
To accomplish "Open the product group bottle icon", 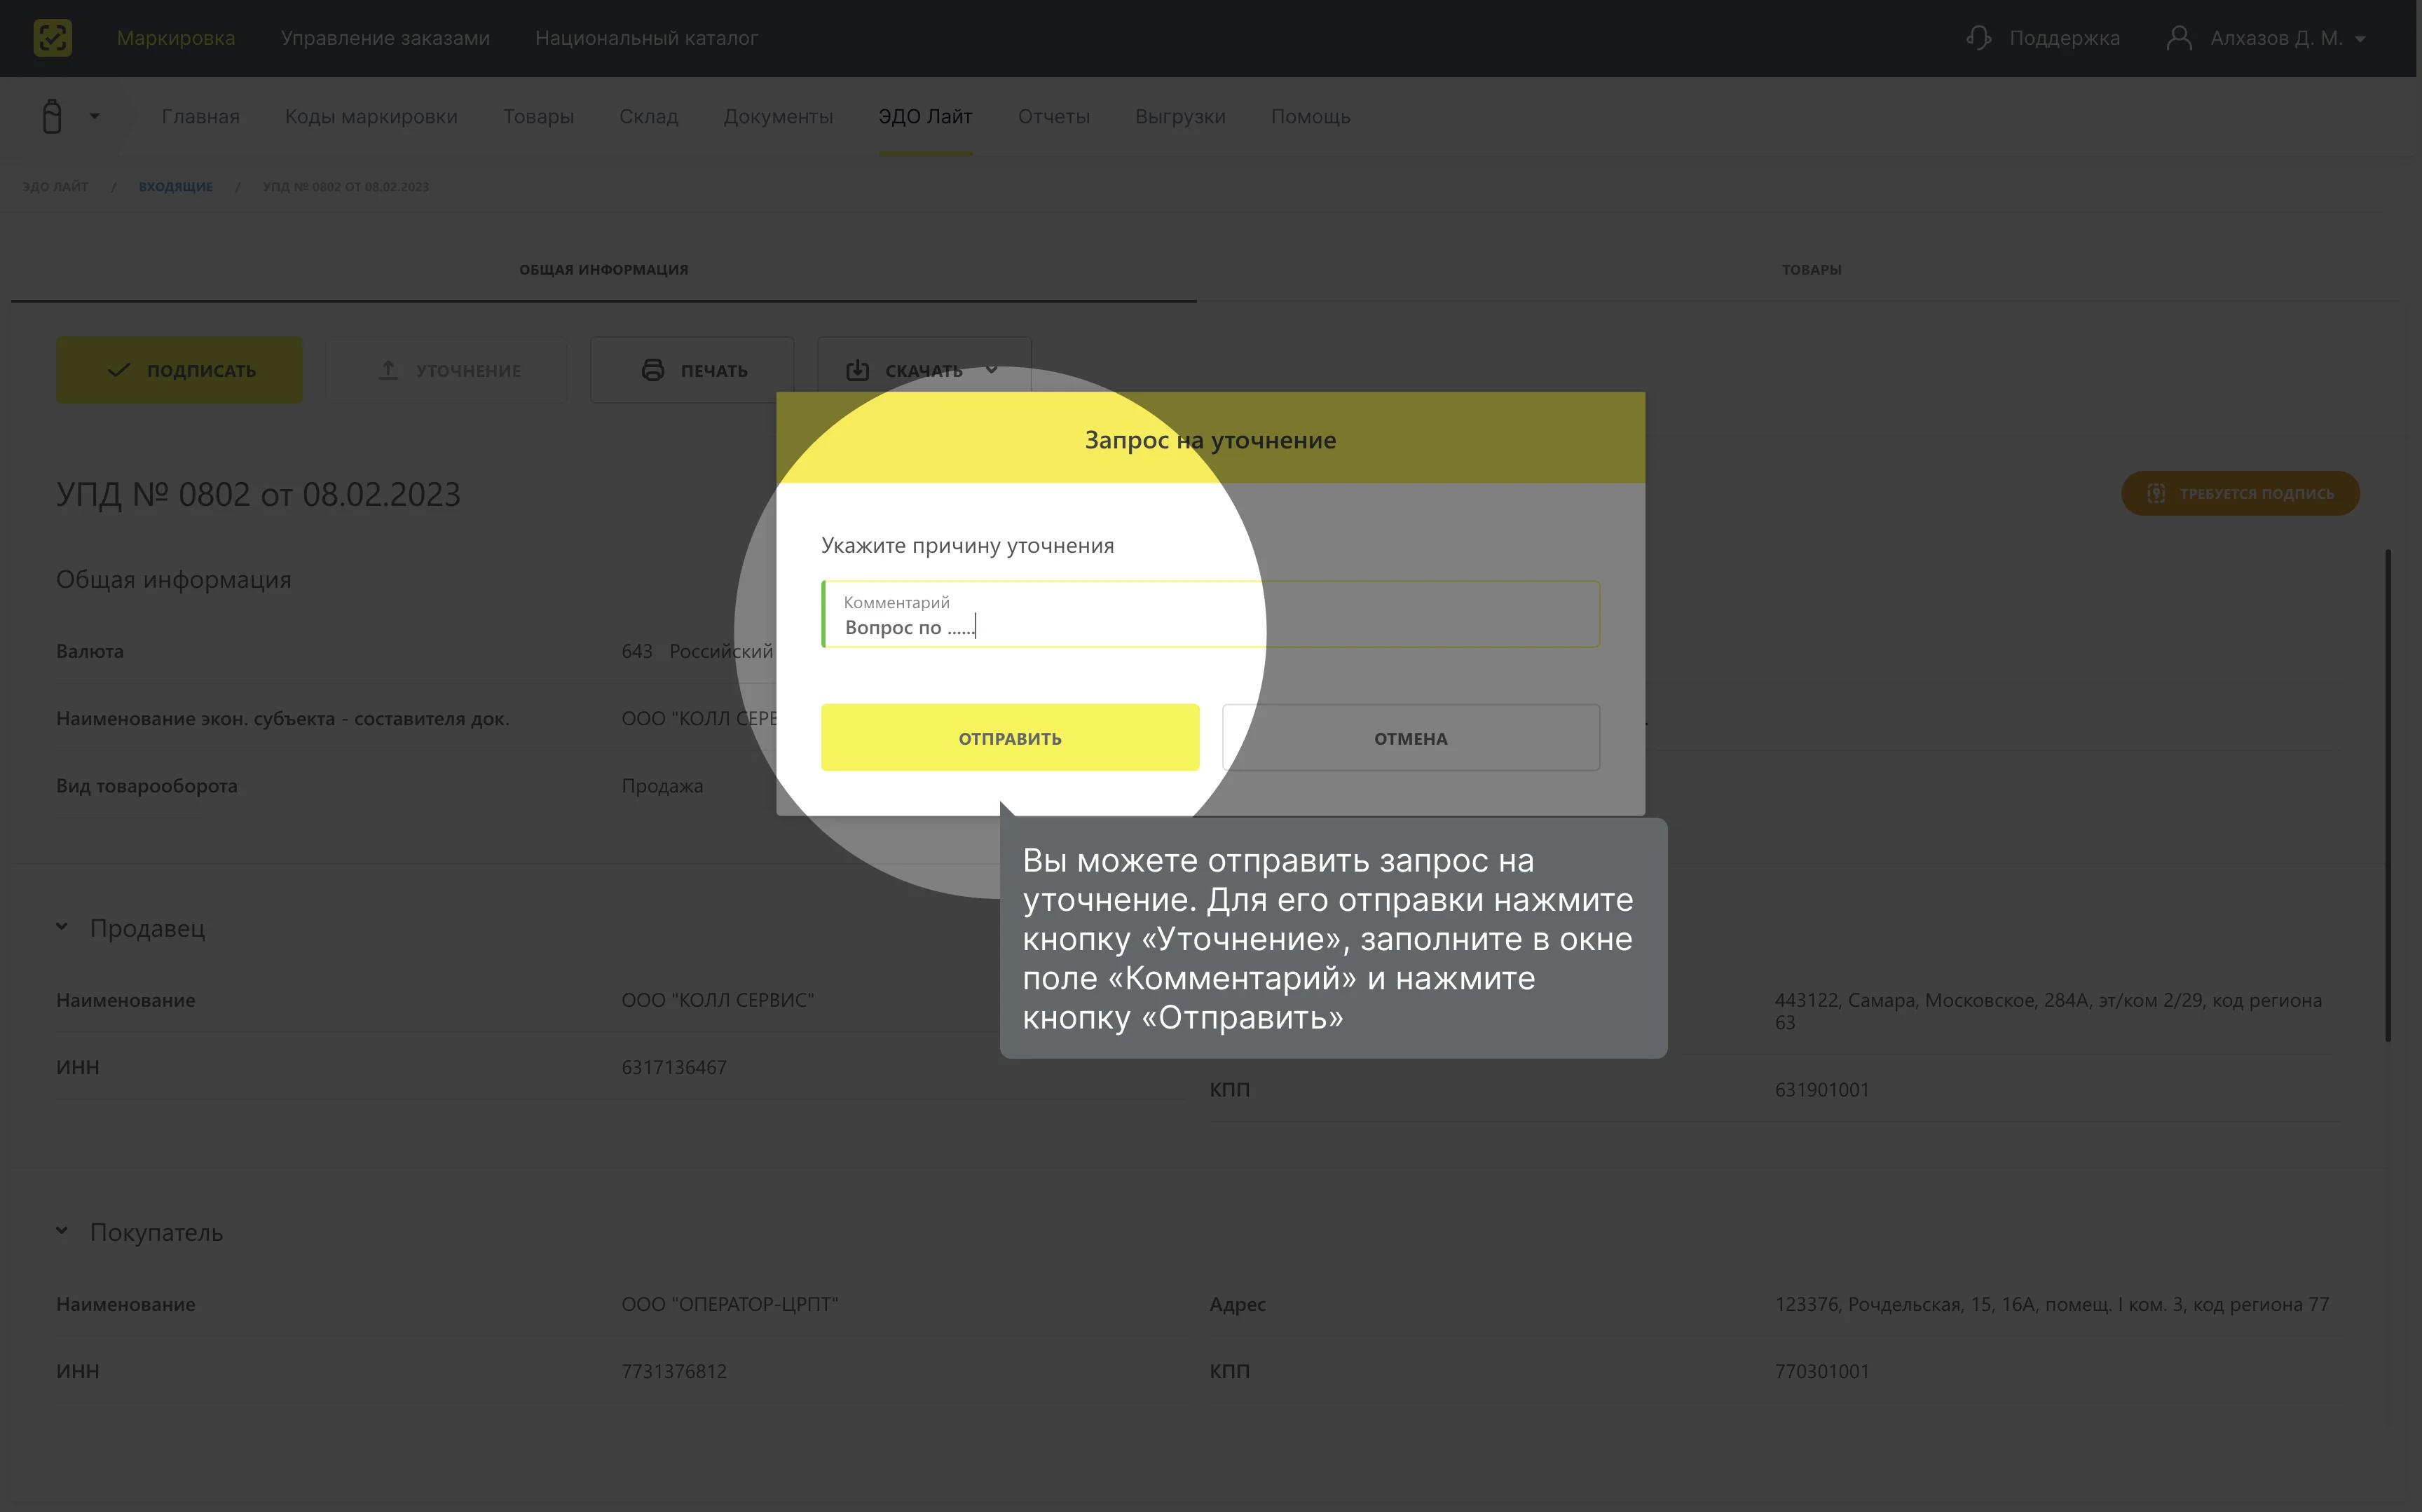I will pos(52,116).
